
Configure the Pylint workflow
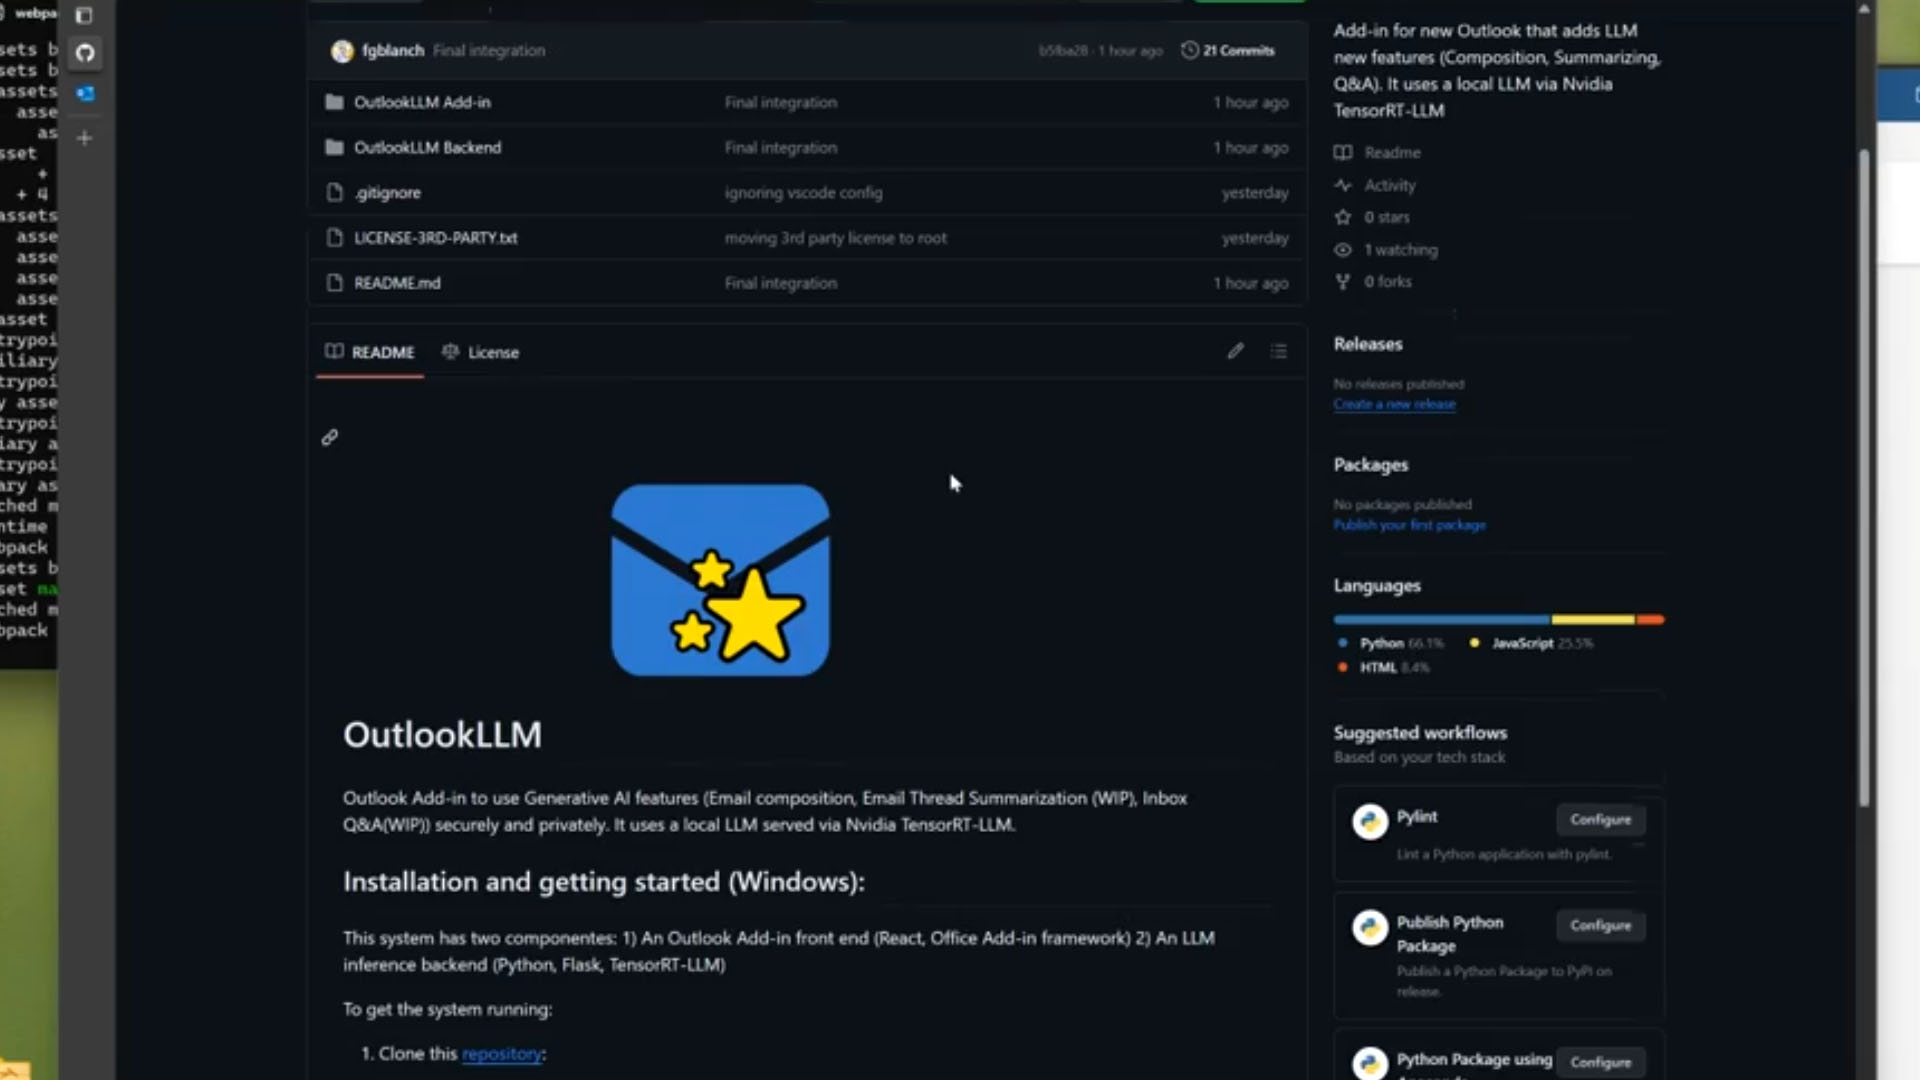(x=1600, y=819)
